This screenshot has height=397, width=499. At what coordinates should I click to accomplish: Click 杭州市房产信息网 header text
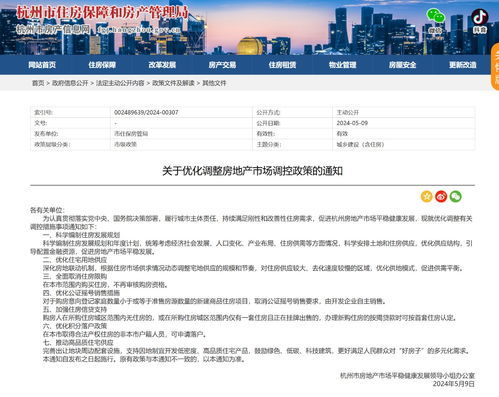(x=53, y=30)
